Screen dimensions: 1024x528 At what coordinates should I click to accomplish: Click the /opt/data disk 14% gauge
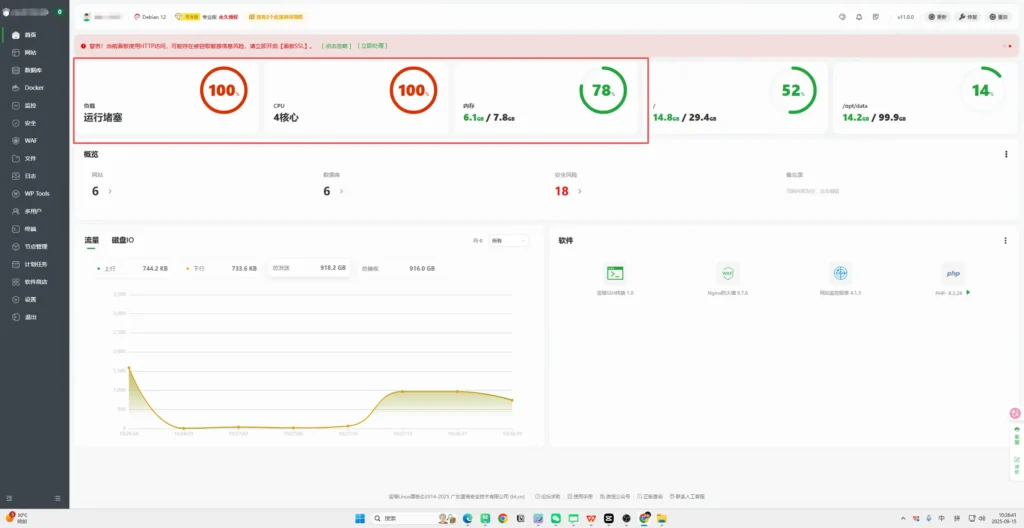click(983, 90)
